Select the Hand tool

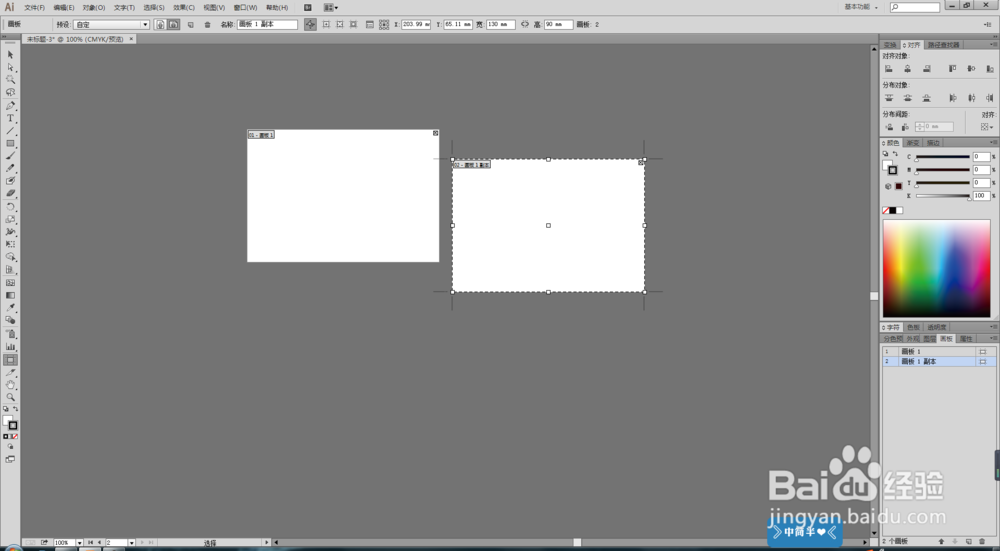coord(10,385)
